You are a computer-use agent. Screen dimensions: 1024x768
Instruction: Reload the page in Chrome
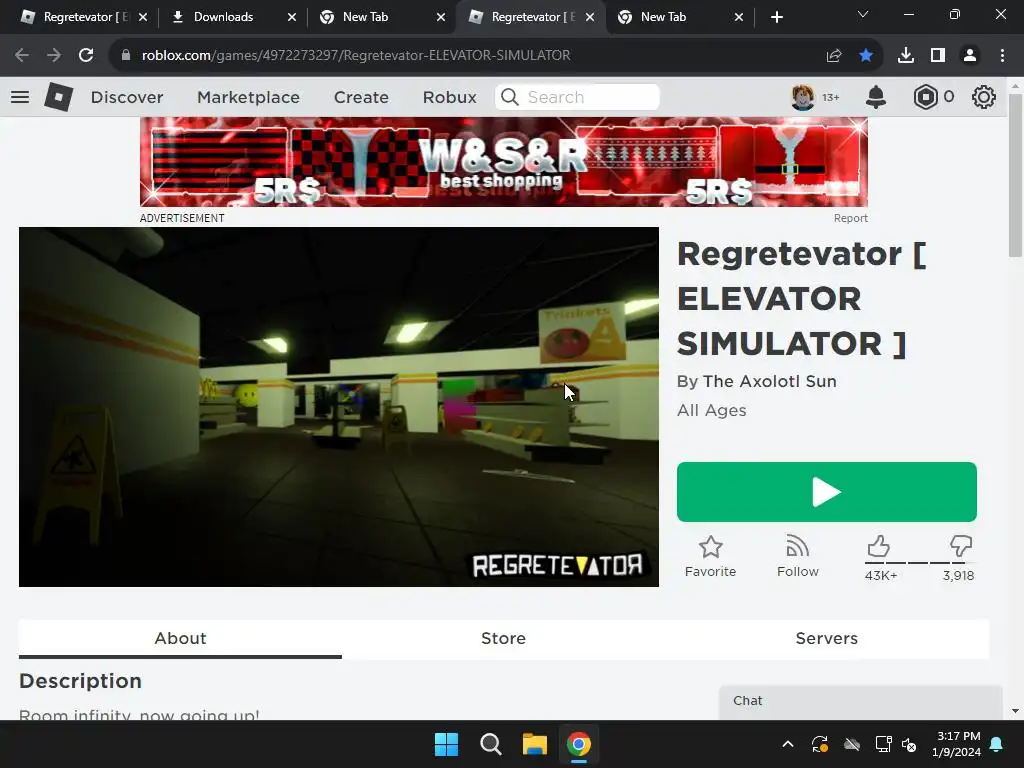pyautogui.click(x=86, y=56)
